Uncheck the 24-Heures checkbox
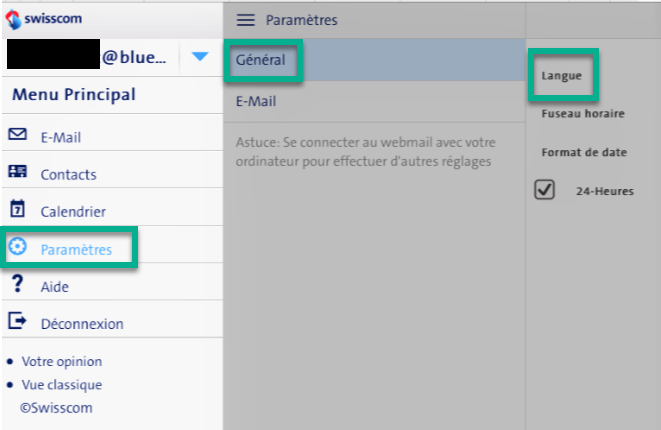This screenshot has height=430, width=661. (545, 190)
